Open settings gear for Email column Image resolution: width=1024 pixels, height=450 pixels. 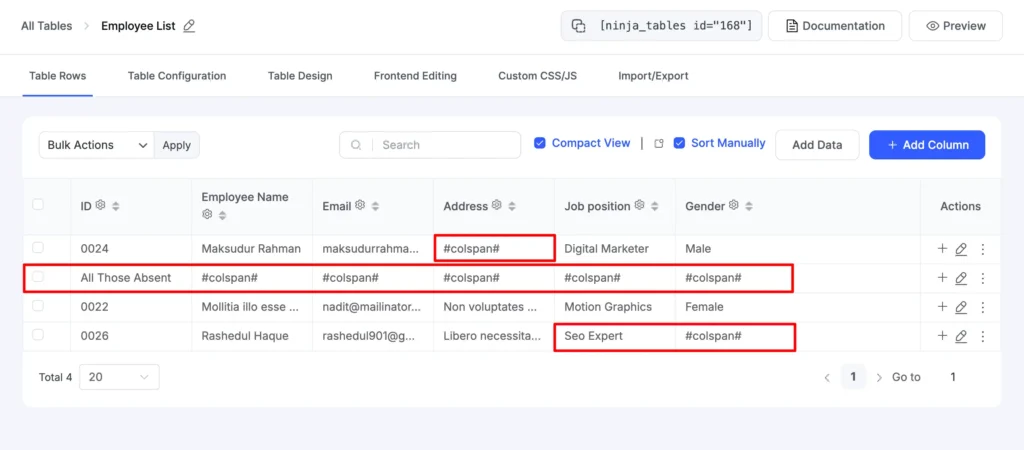360,206
